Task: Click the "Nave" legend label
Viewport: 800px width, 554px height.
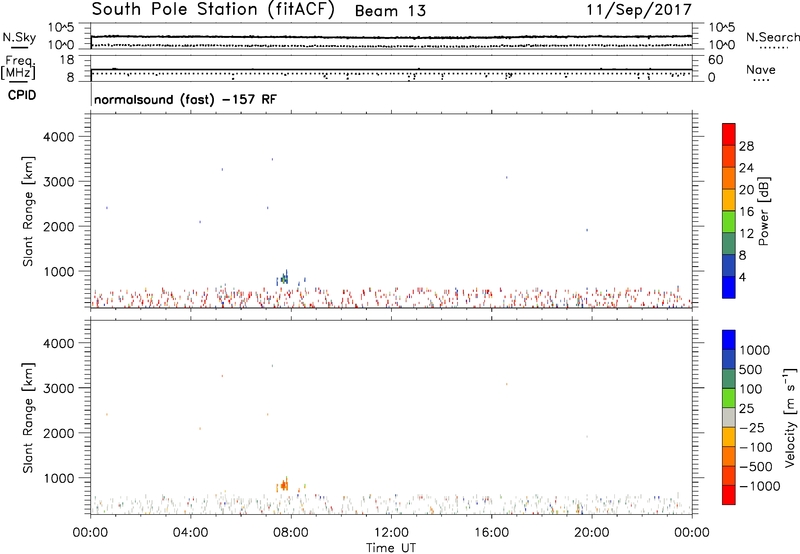Action: coord(761,69)
